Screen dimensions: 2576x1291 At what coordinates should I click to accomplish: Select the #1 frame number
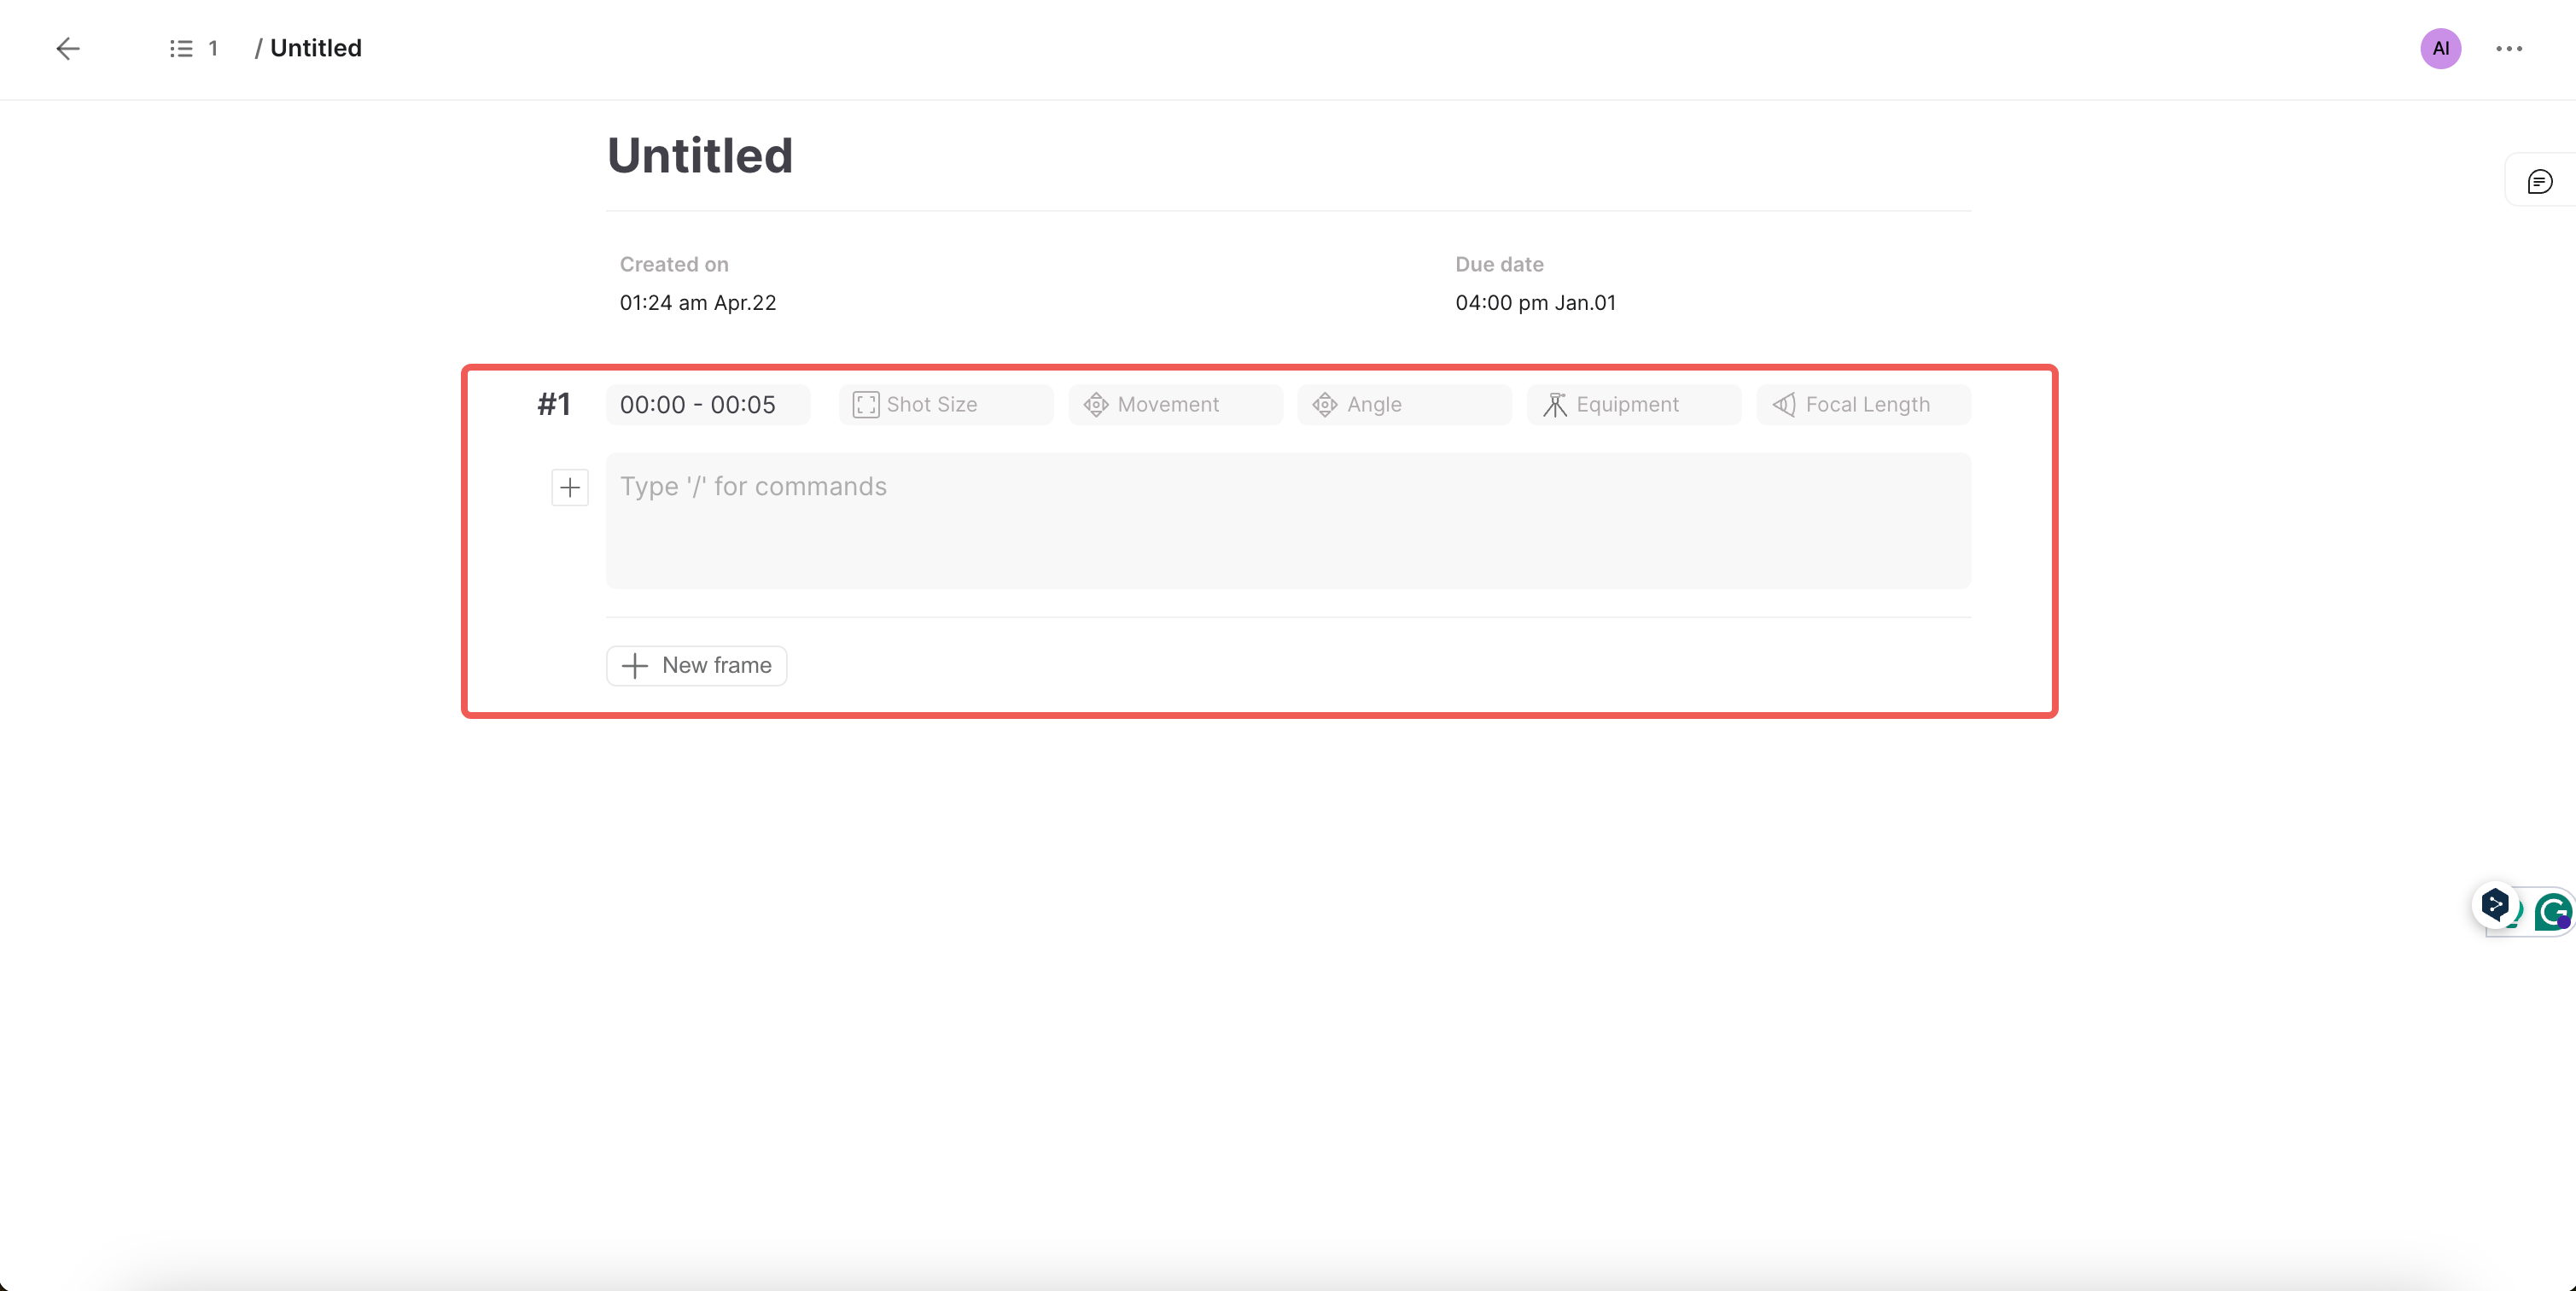pos(554,404)
